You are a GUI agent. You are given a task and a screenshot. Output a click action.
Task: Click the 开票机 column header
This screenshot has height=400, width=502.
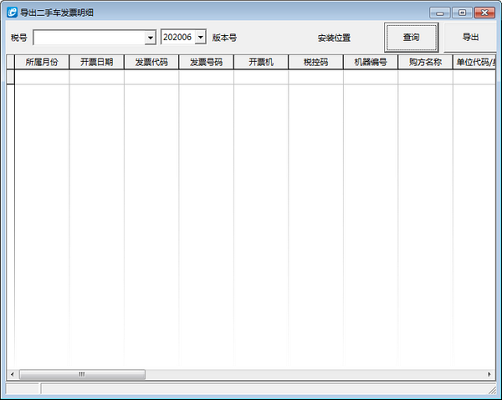[261, 62]
